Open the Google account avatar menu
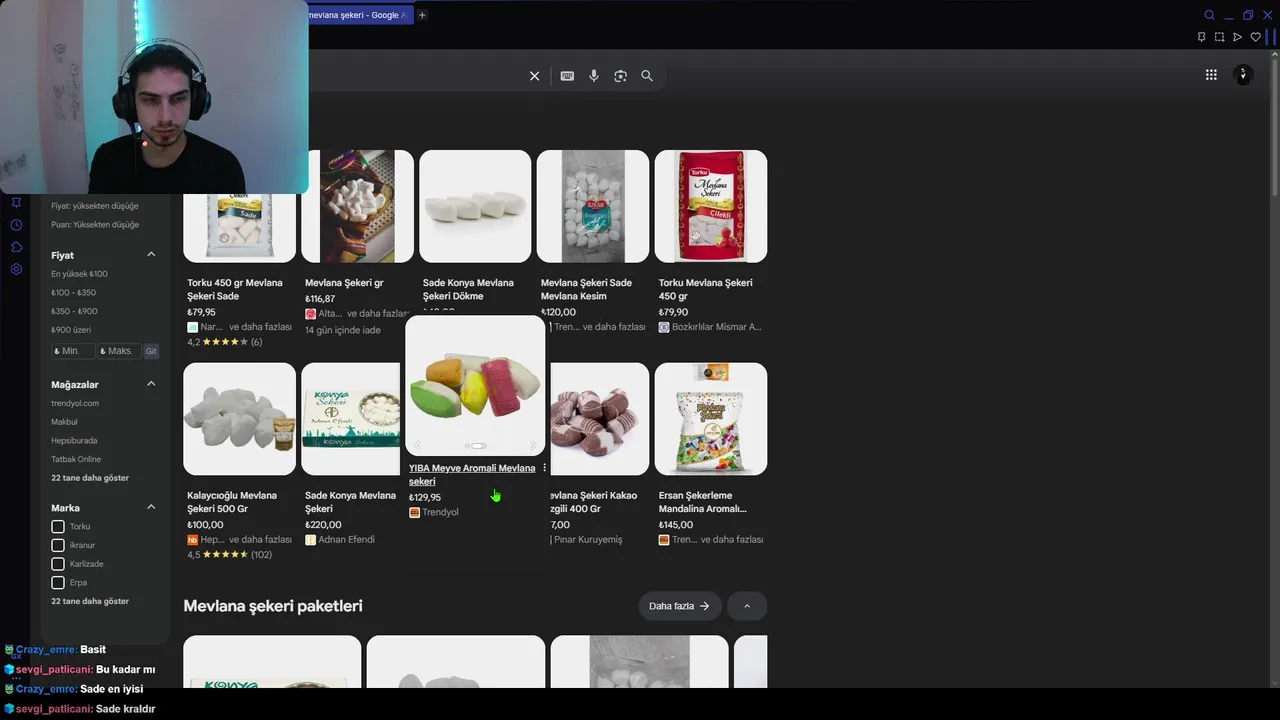This screenshot has width=1280, height=720. pyautogui.click(x=1243, y=75)
